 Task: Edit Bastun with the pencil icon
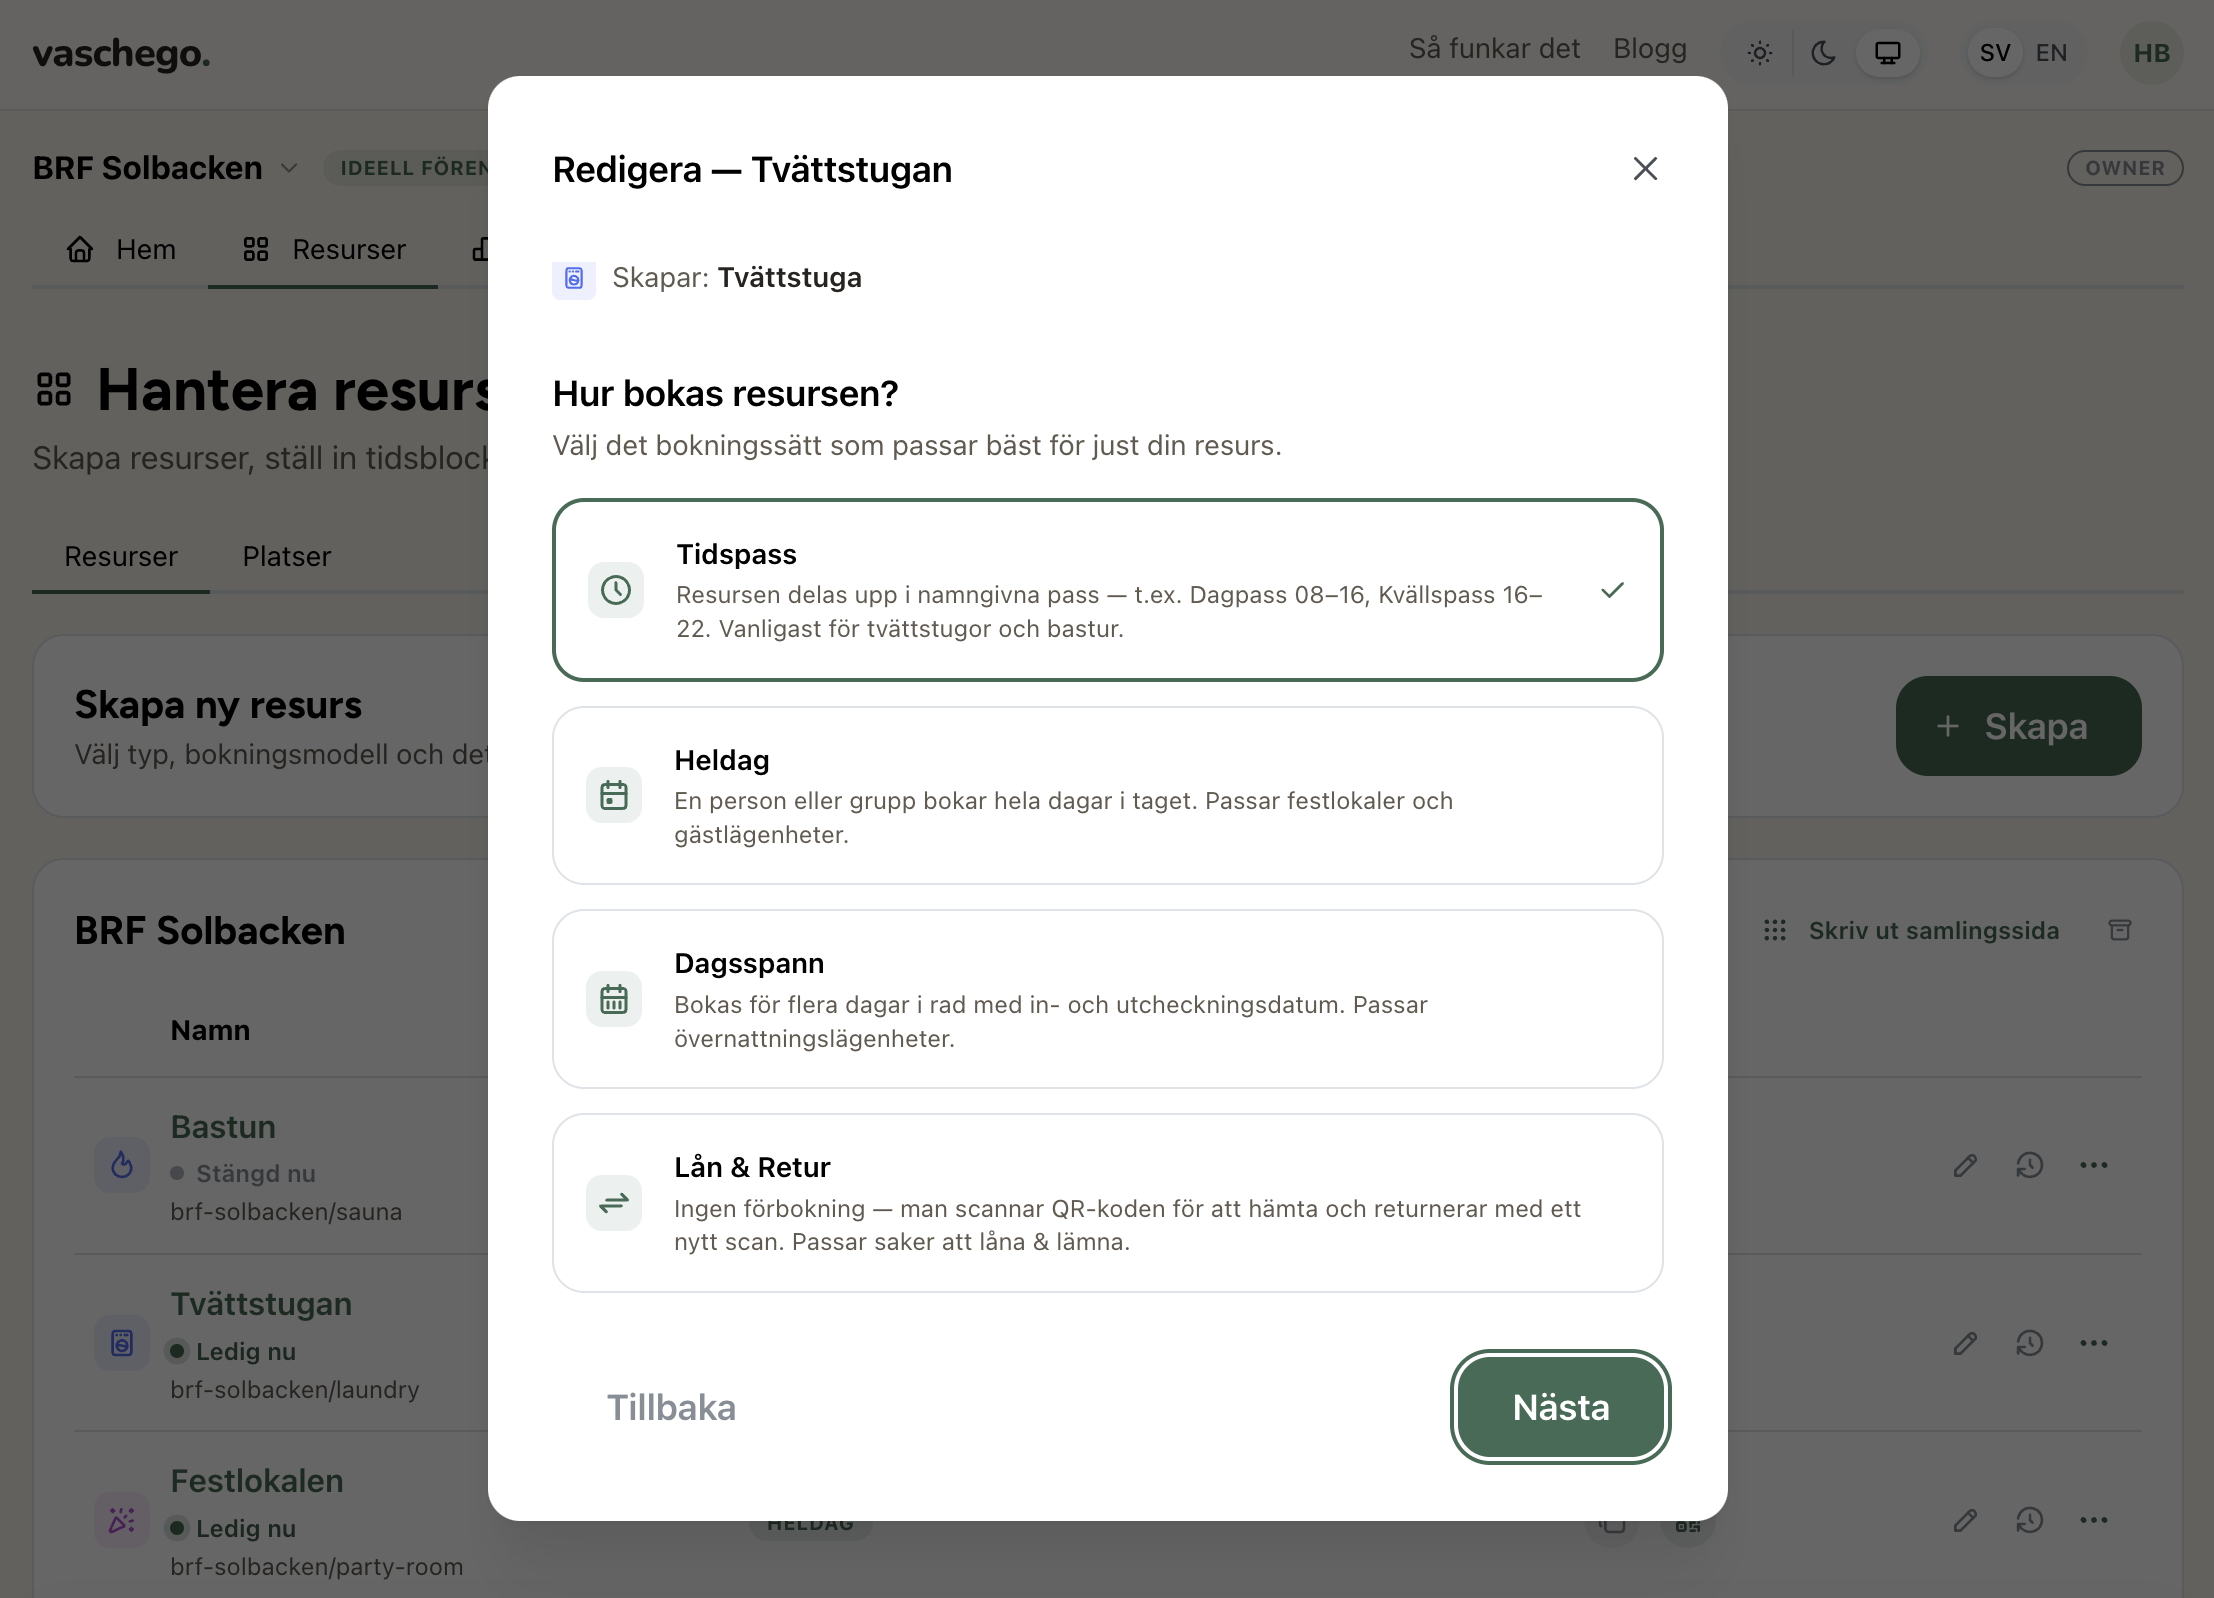[1965, 1165]
